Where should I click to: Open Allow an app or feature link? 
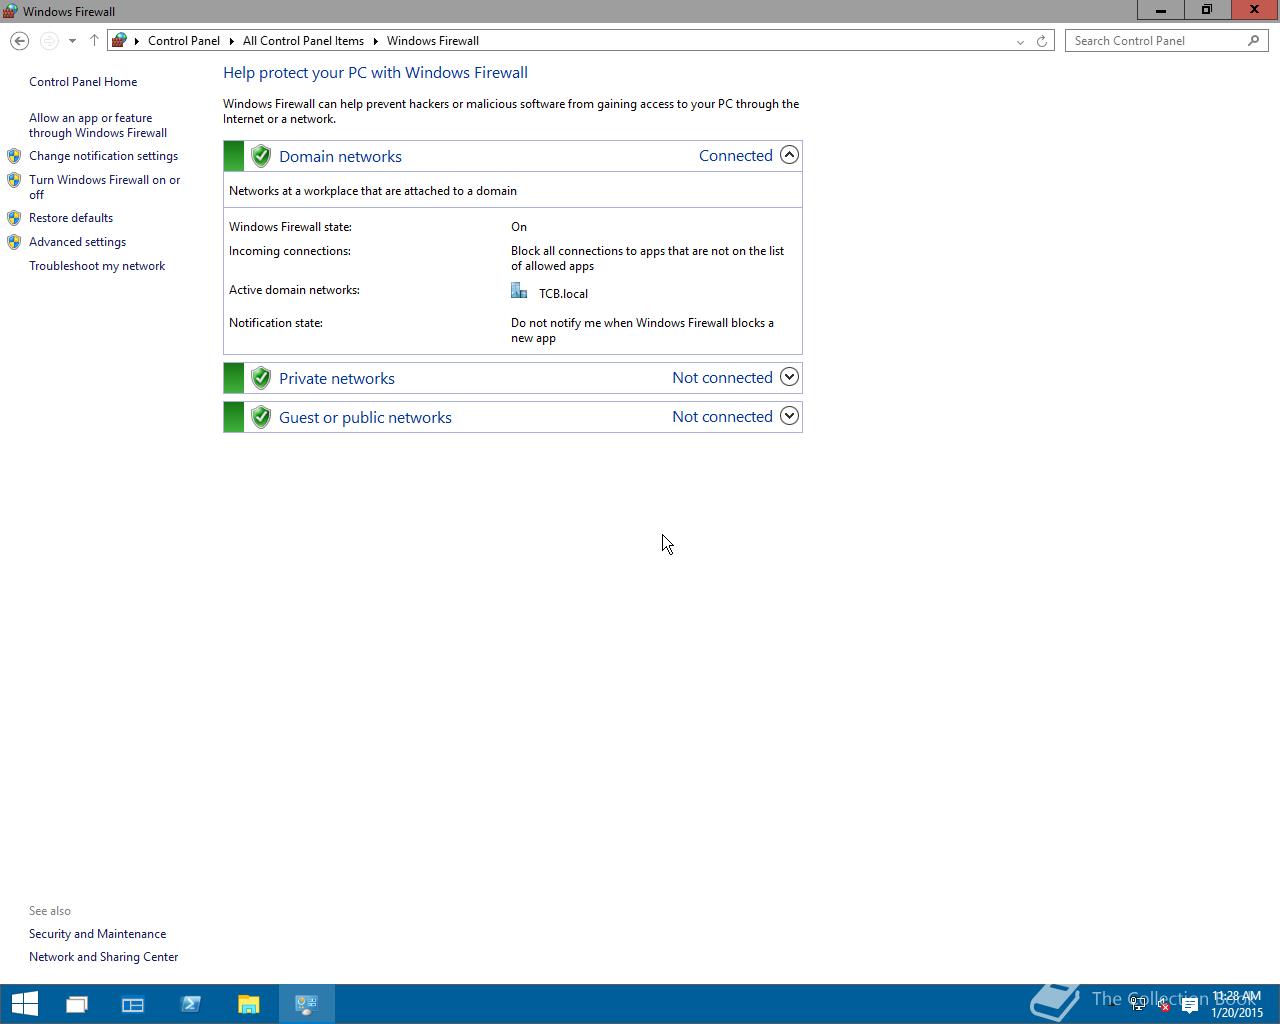click(x=98, y=125)
